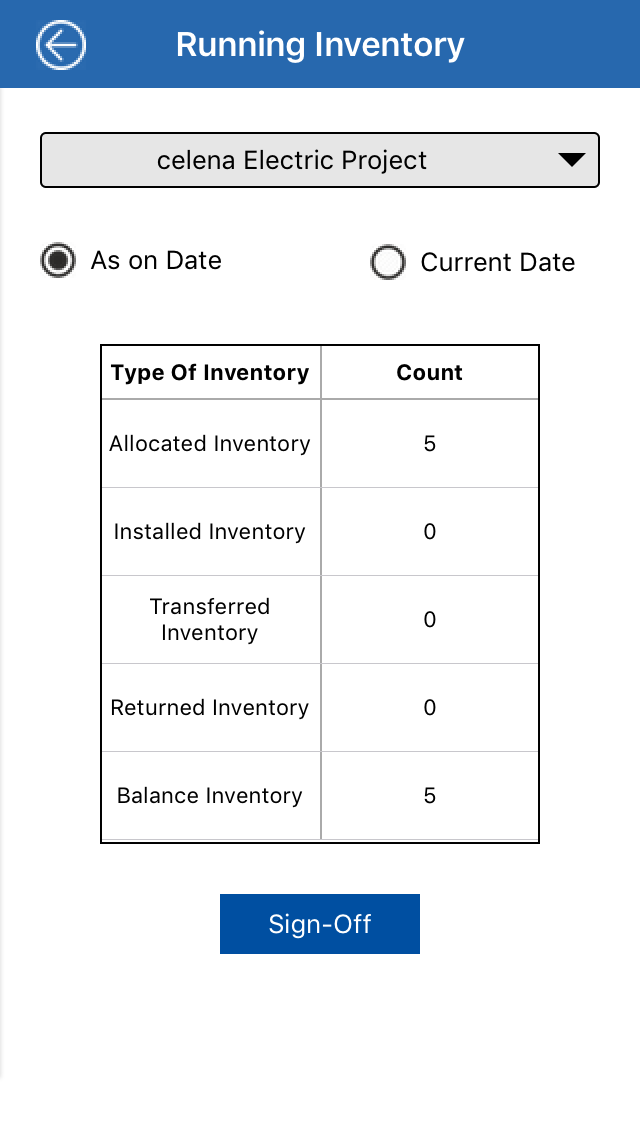Select the Installed Inventory row
The image size is (640, 1136).
(x=210, y=532)
